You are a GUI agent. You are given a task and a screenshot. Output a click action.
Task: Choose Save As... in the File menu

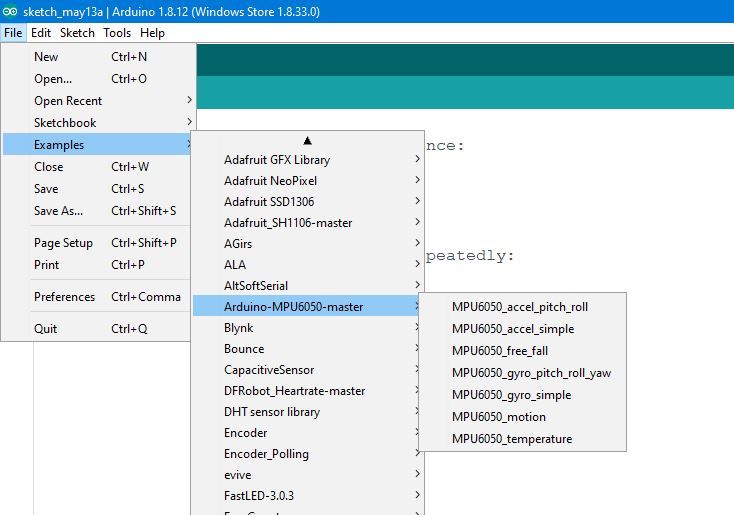click(97, 211)
